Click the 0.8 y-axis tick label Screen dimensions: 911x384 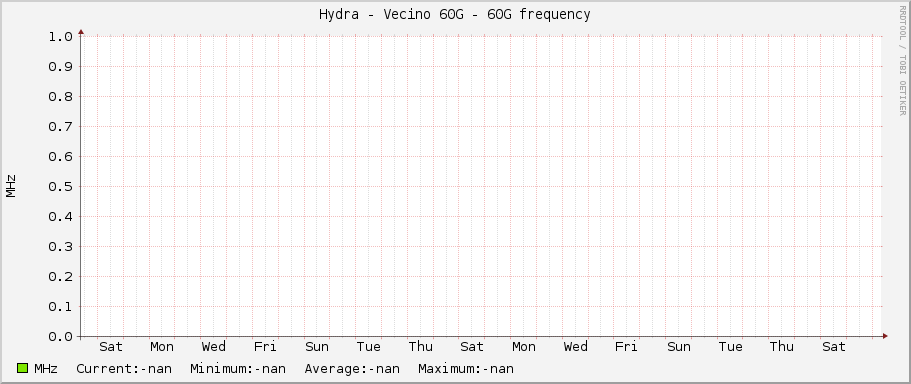[x=60, y=97]
